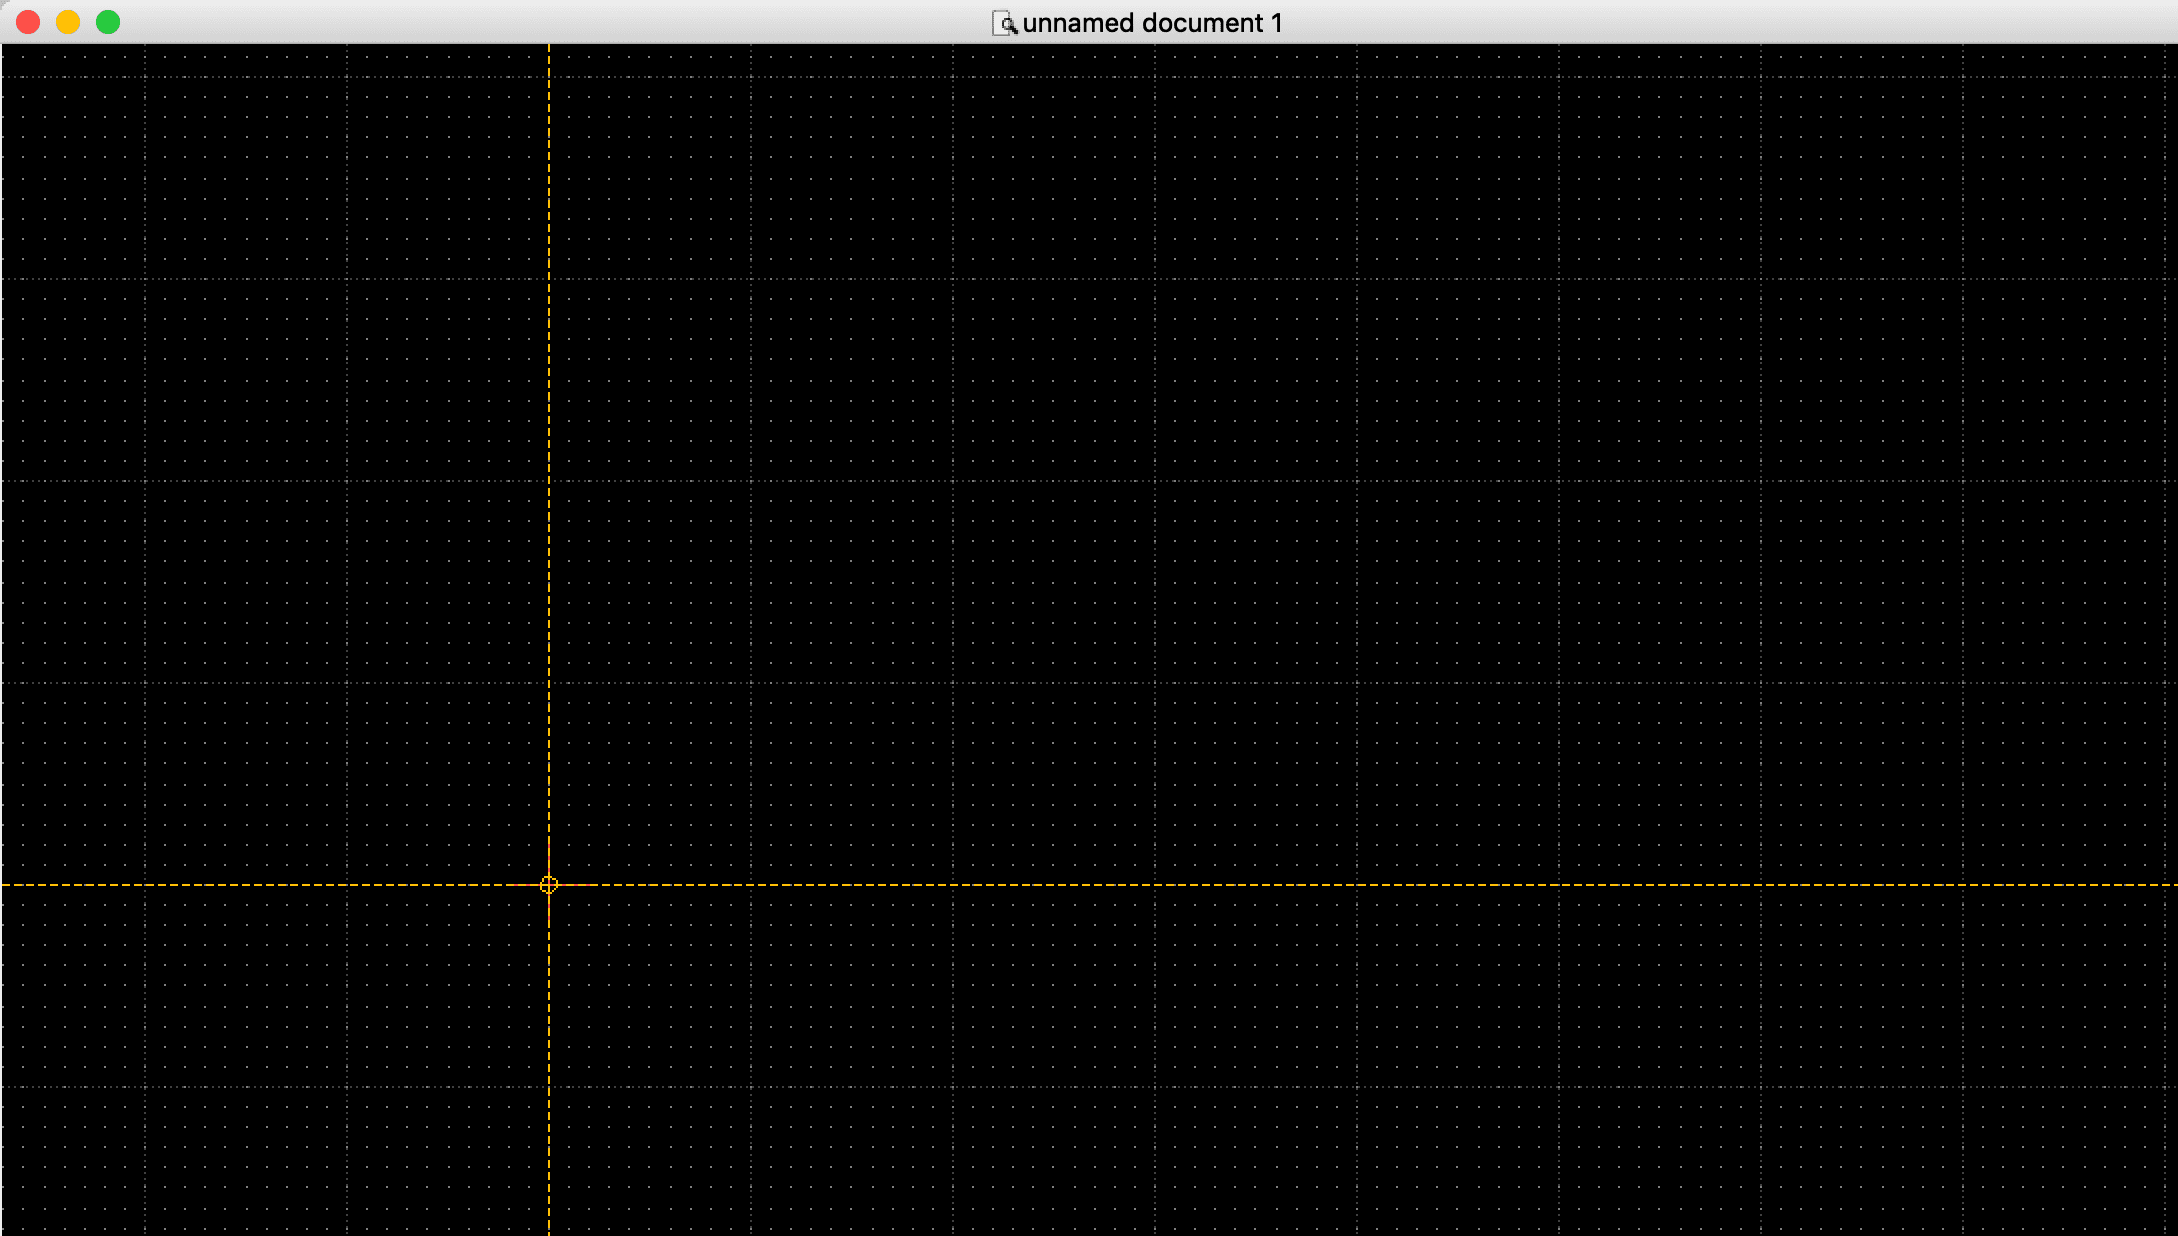Click major grid intersection diagonally up-right of origin
The height and width of the screenshot is (1236, 2178).
pos(751,683)
